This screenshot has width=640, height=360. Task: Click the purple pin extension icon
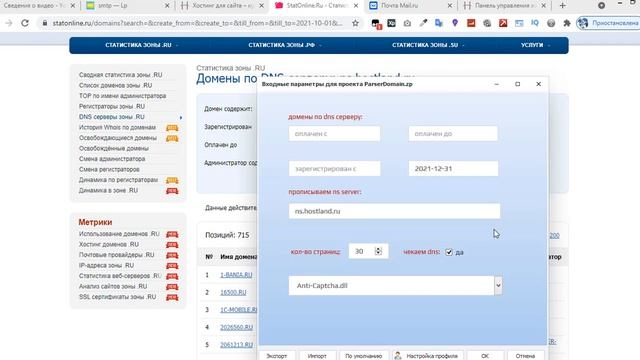[x=455, y=23]
